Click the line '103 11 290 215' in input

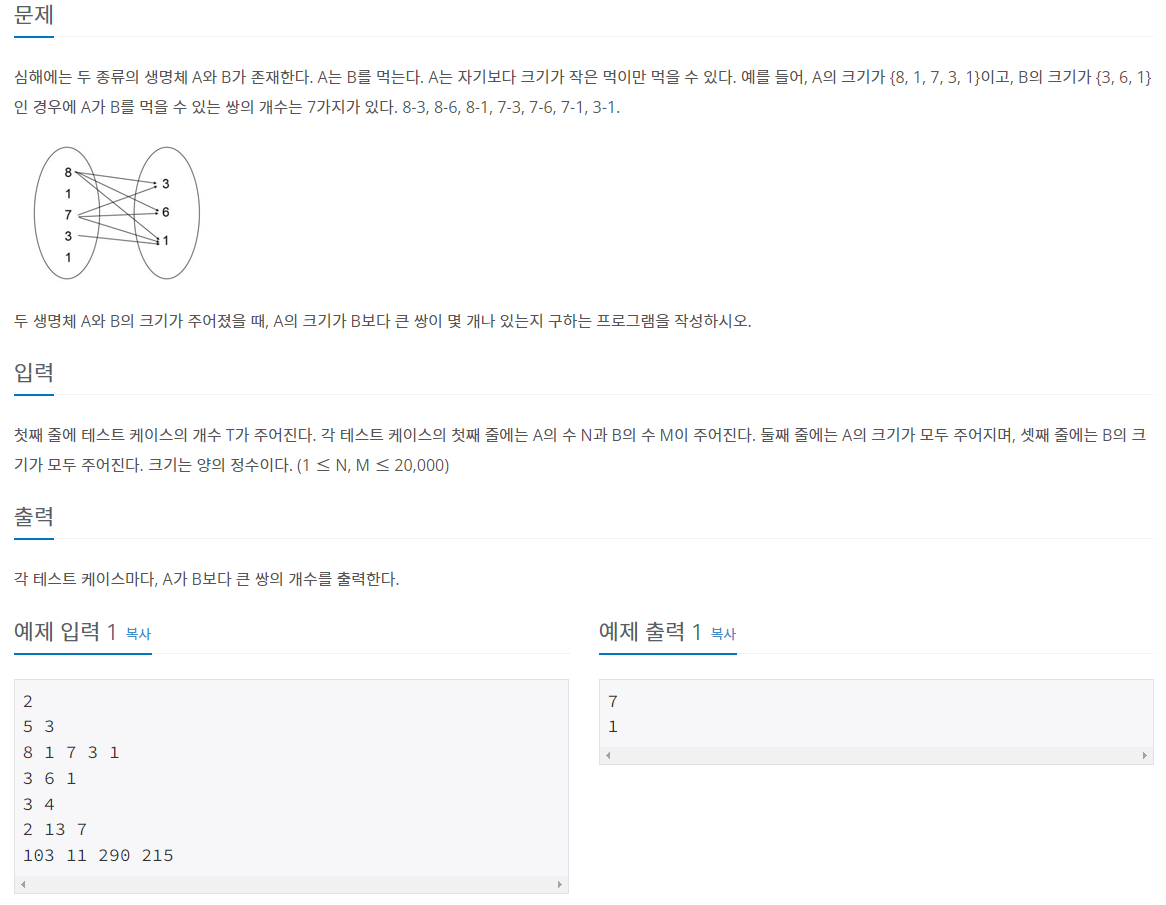[98, 856]
